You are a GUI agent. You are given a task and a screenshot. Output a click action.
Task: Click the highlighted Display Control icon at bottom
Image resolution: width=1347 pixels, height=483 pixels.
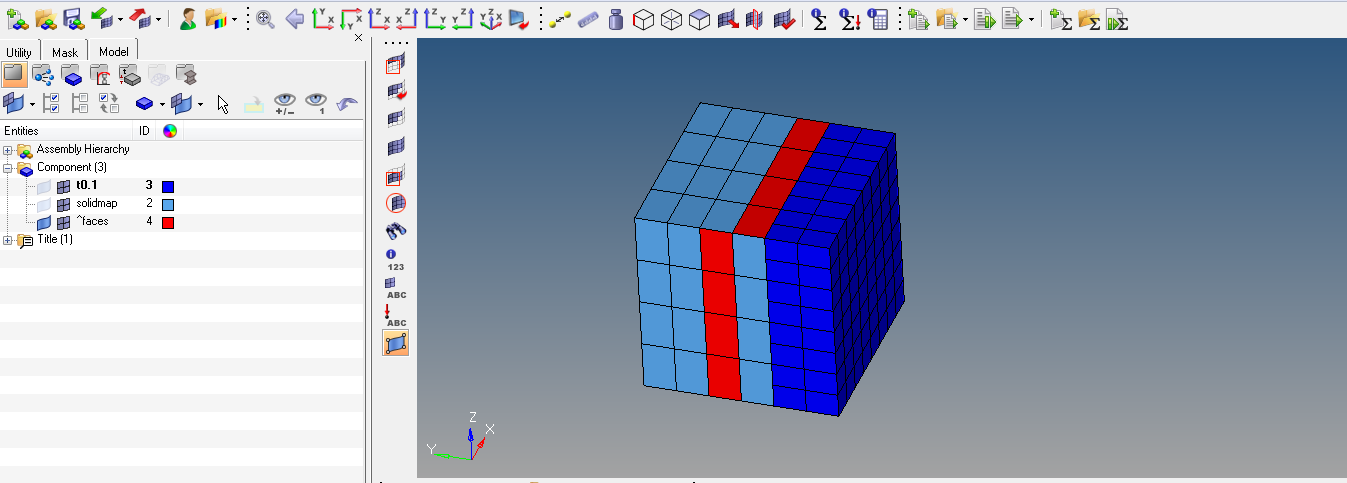[x=396, y=343]
